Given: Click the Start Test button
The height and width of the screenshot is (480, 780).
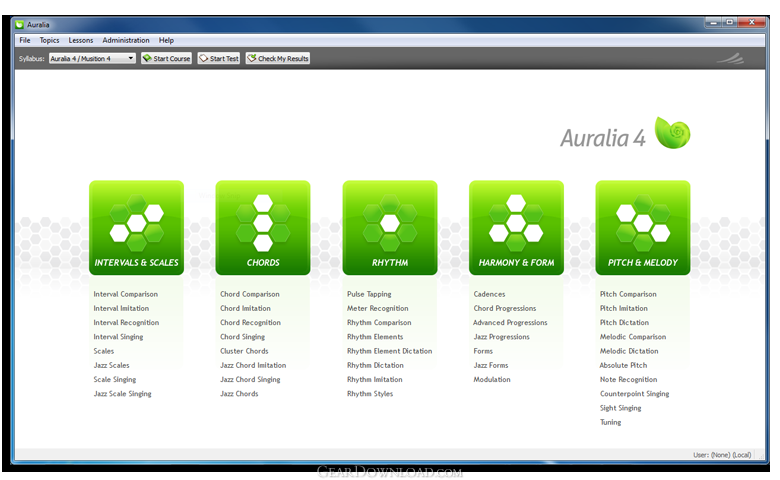Looking at the screenshot, I should tap(219, 59).
